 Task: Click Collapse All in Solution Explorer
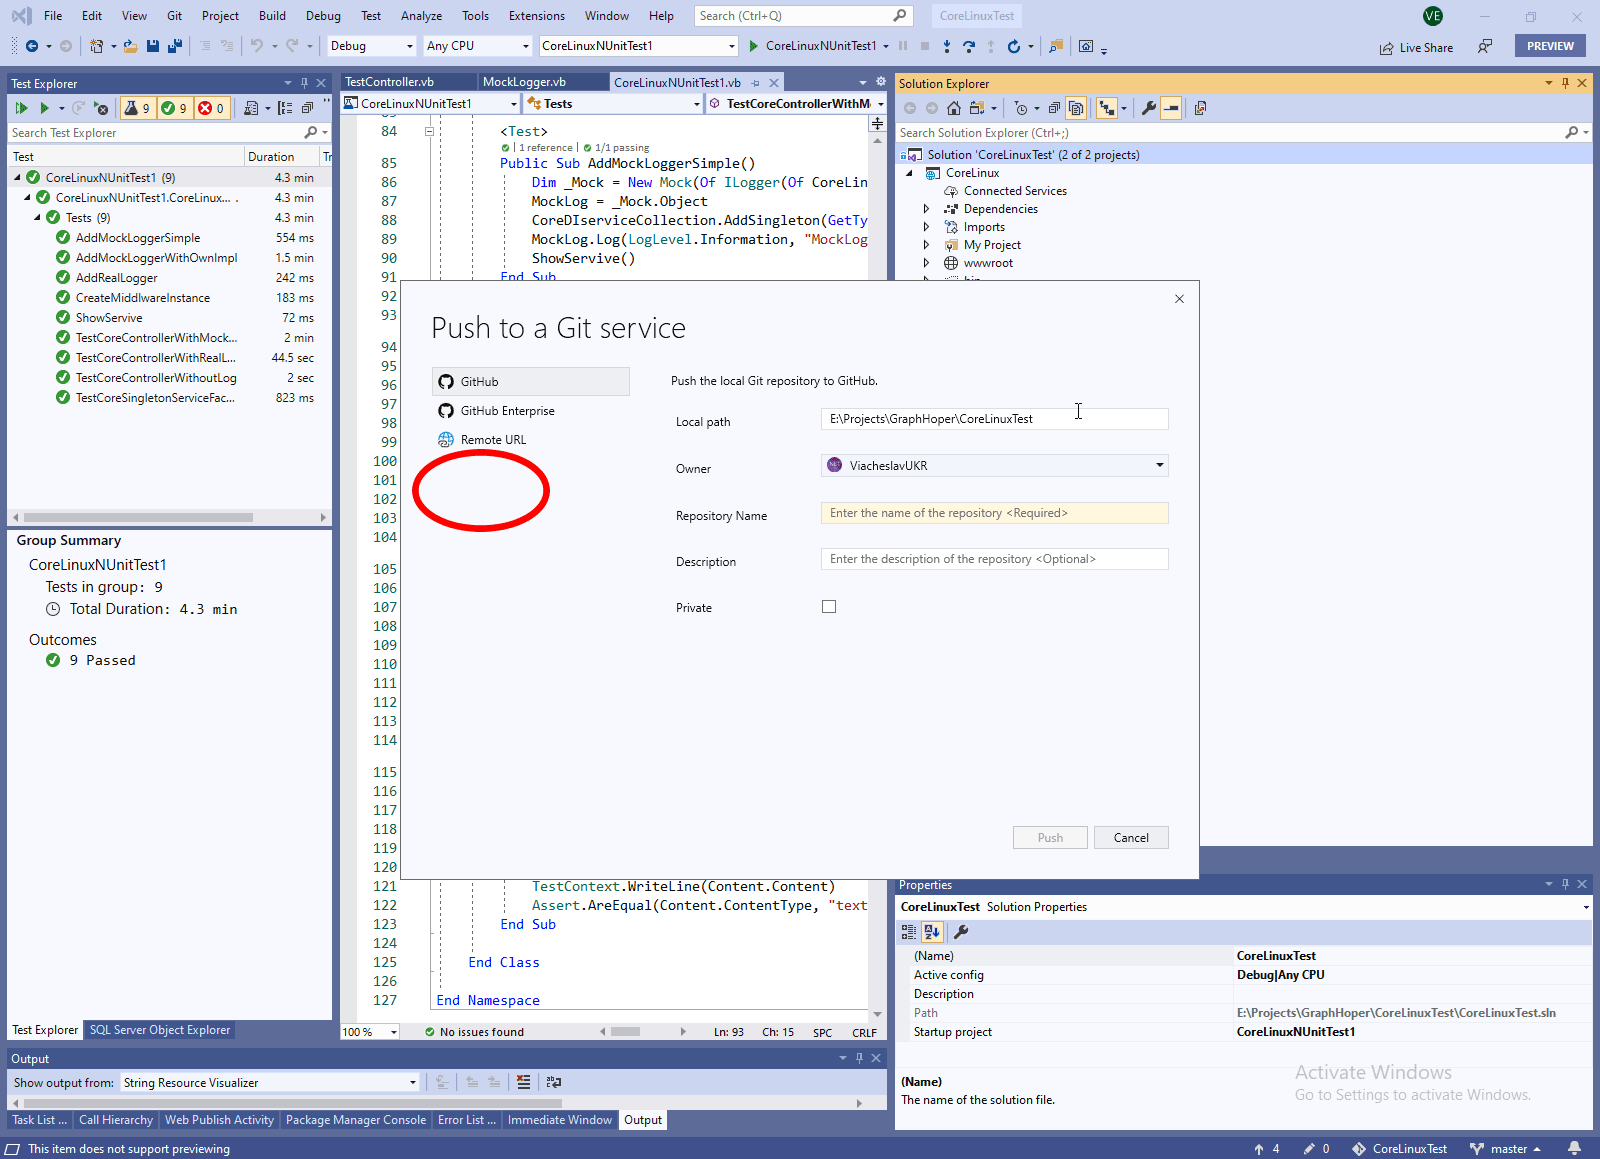[x=1054, y=108]
